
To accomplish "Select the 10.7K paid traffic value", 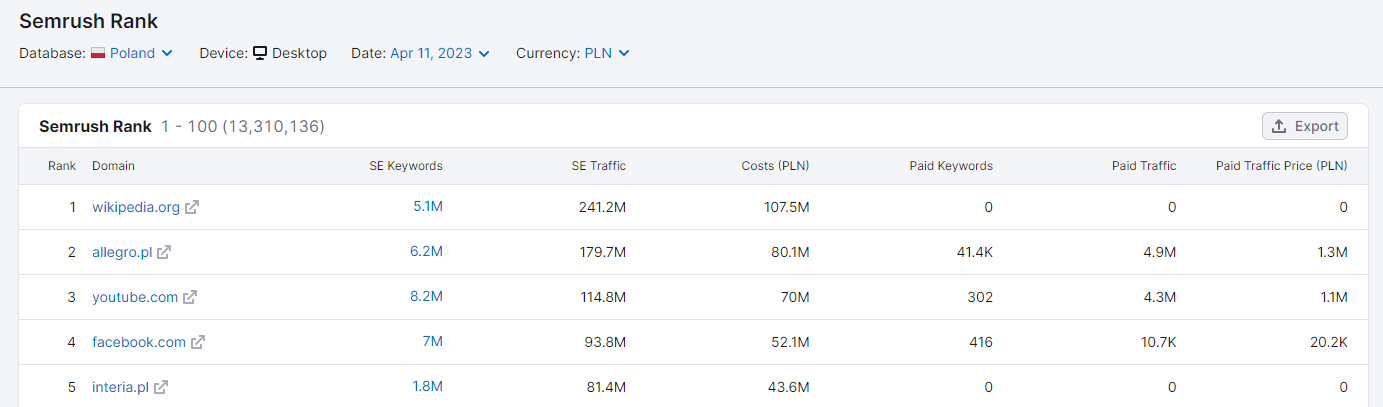I will coord(1158,342).
